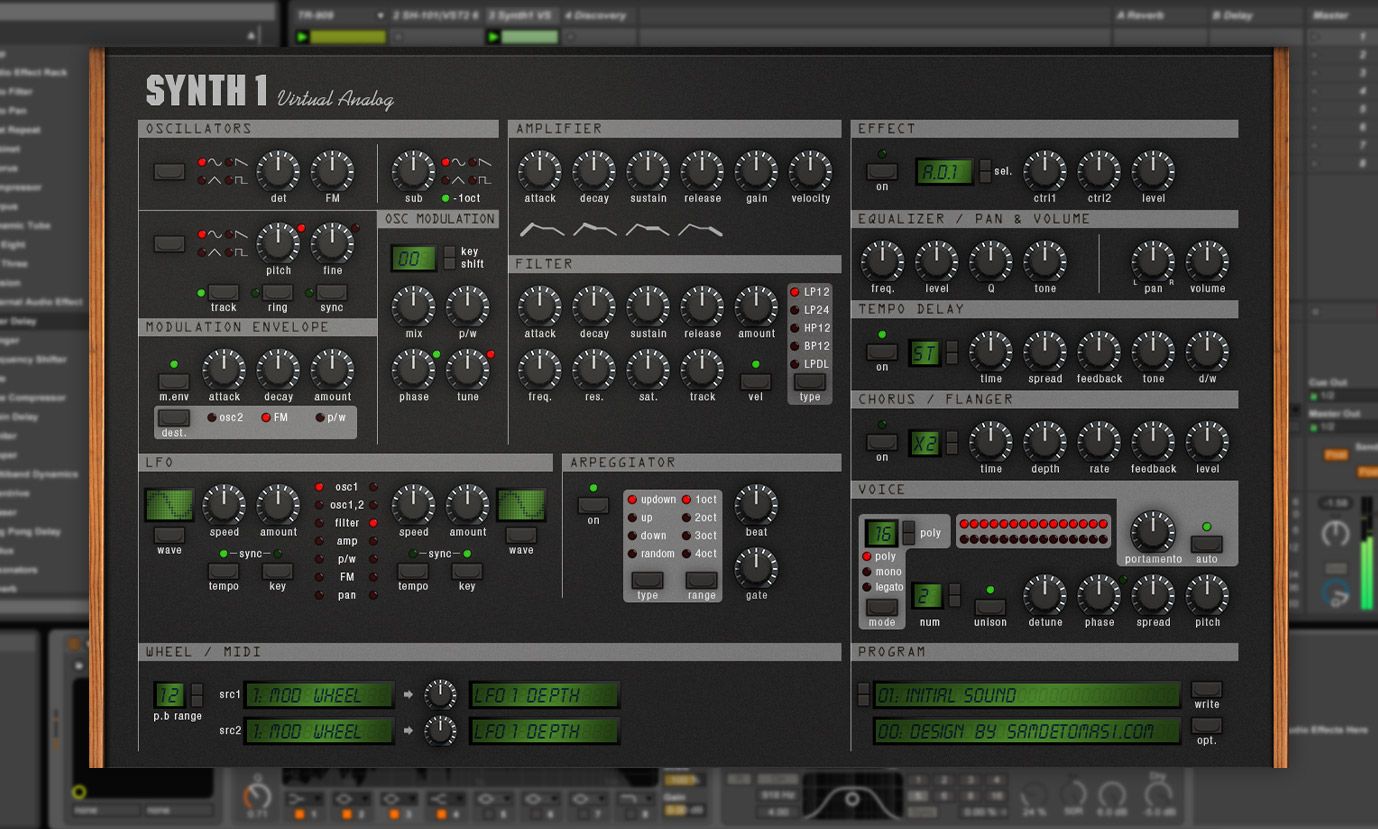This screenshot has height=829, width=1378.
Task: Toggle the oscillator 2 track button
Action: pyautogui.click(x=223, y=292)
